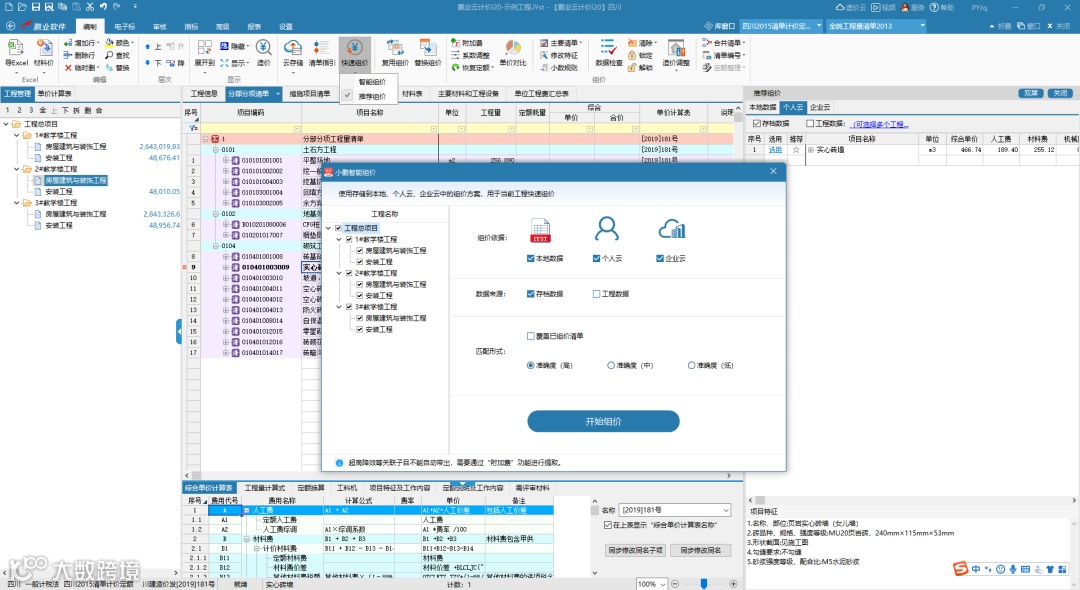Click the cut scissors icon in title bar
The width and height of the screenshot is (1080, 590).
coord(90,7)
